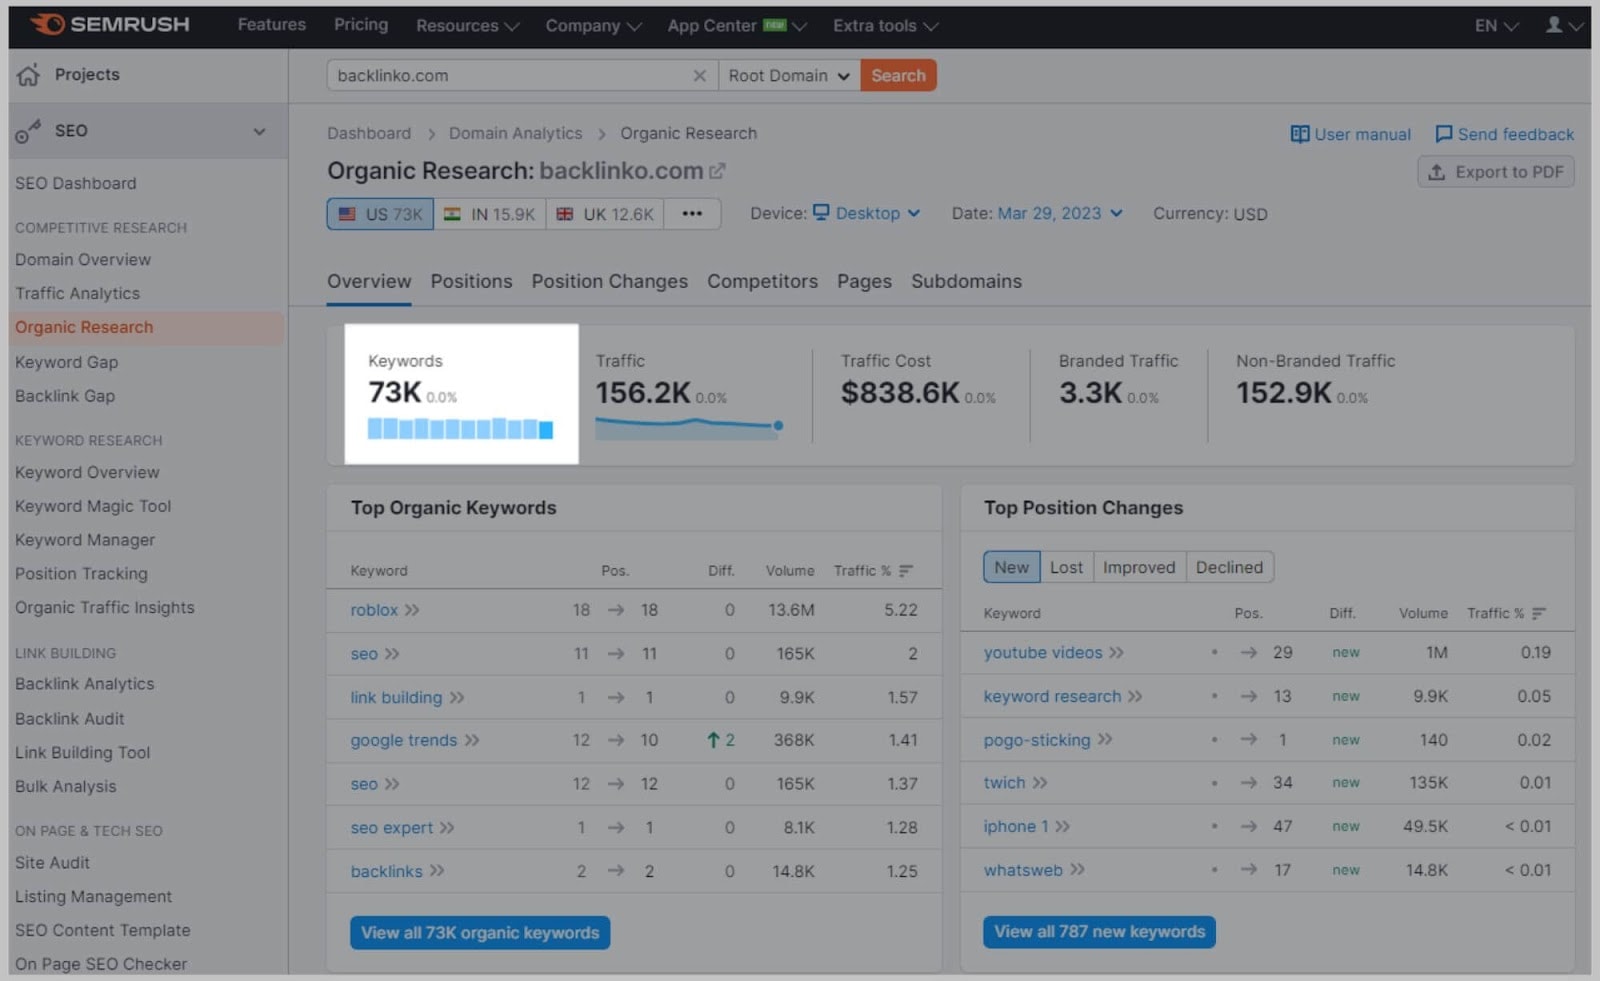The height and width of the screenshot is (981, 1600).
Task: Click View all 787 new keywords
Action: (1099, 932)
